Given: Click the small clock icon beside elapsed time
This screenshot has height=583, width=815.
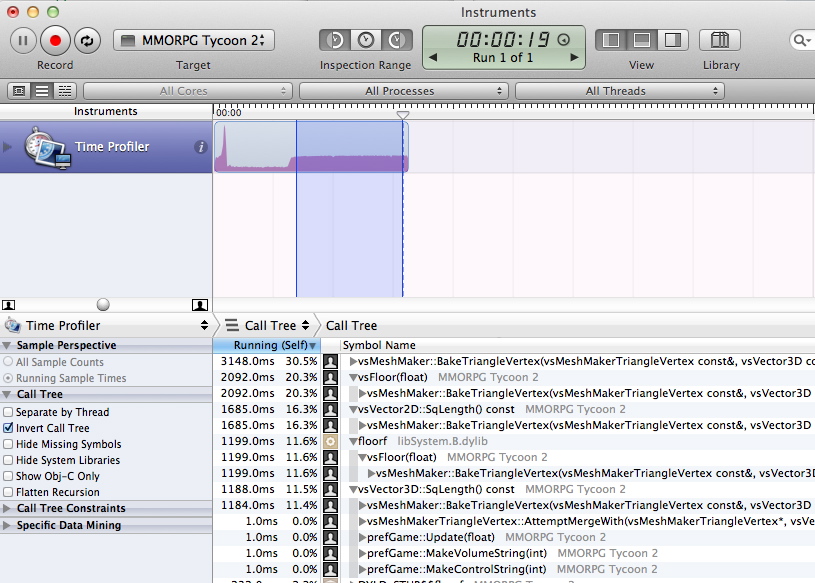Looking at the screenshot, I should pyautogui.click(x=564, y=39).
